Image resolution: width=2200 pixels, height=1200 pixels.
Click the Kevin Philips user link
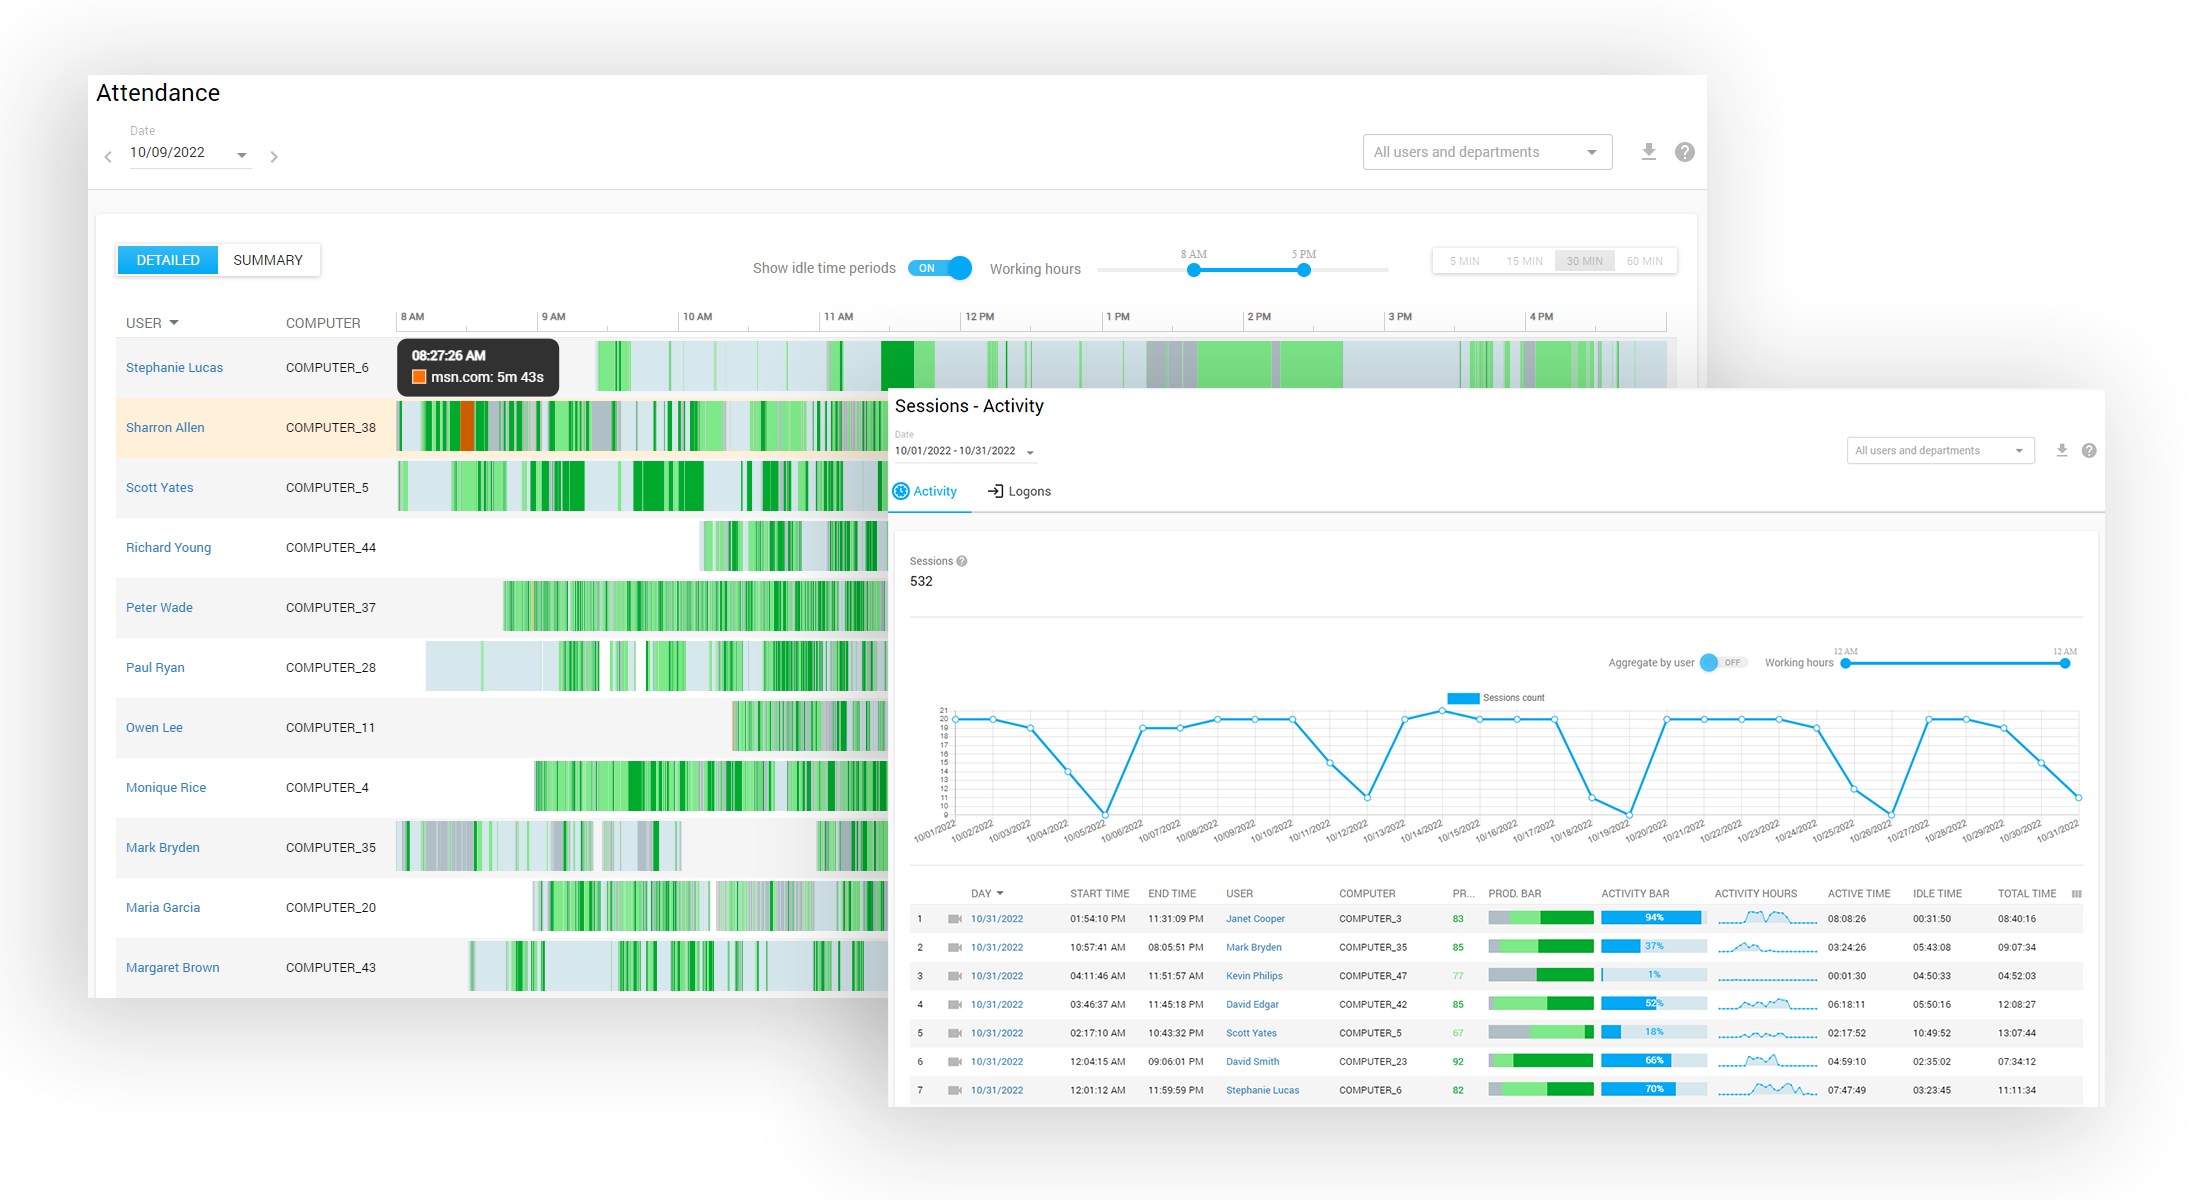pyautogui.click(x=1254, y=976)
